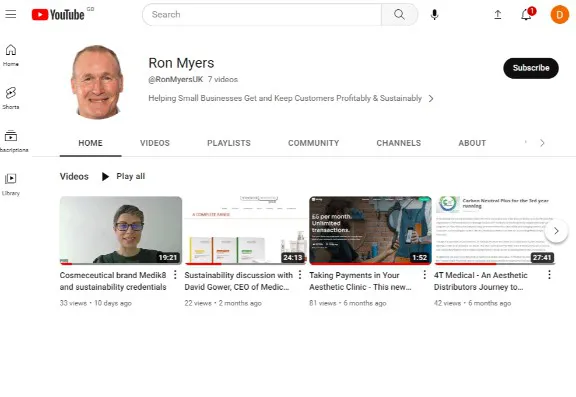Screen dimensions: 576x397
Task: Expand the channel description chevron
Action: [x=431, y=98]
